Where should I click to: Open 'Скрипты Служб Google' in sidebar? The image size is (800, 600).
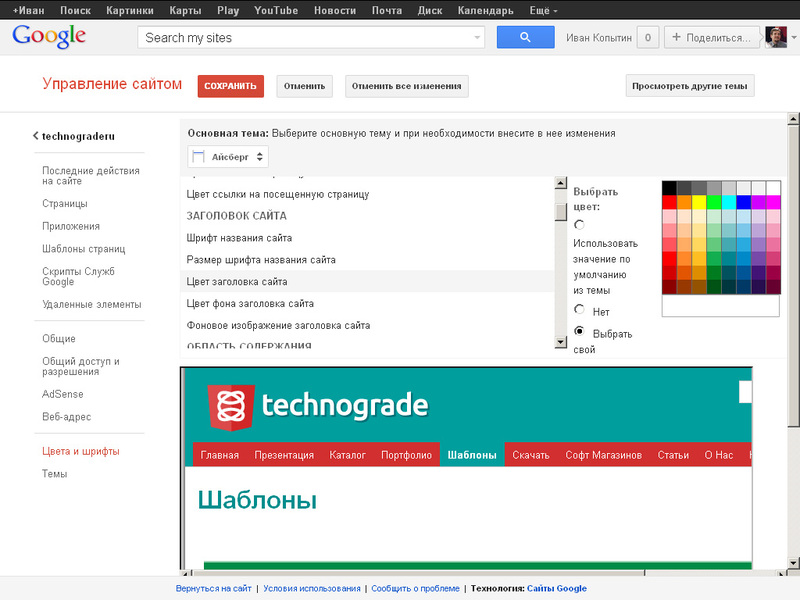[x=79, y=276]
